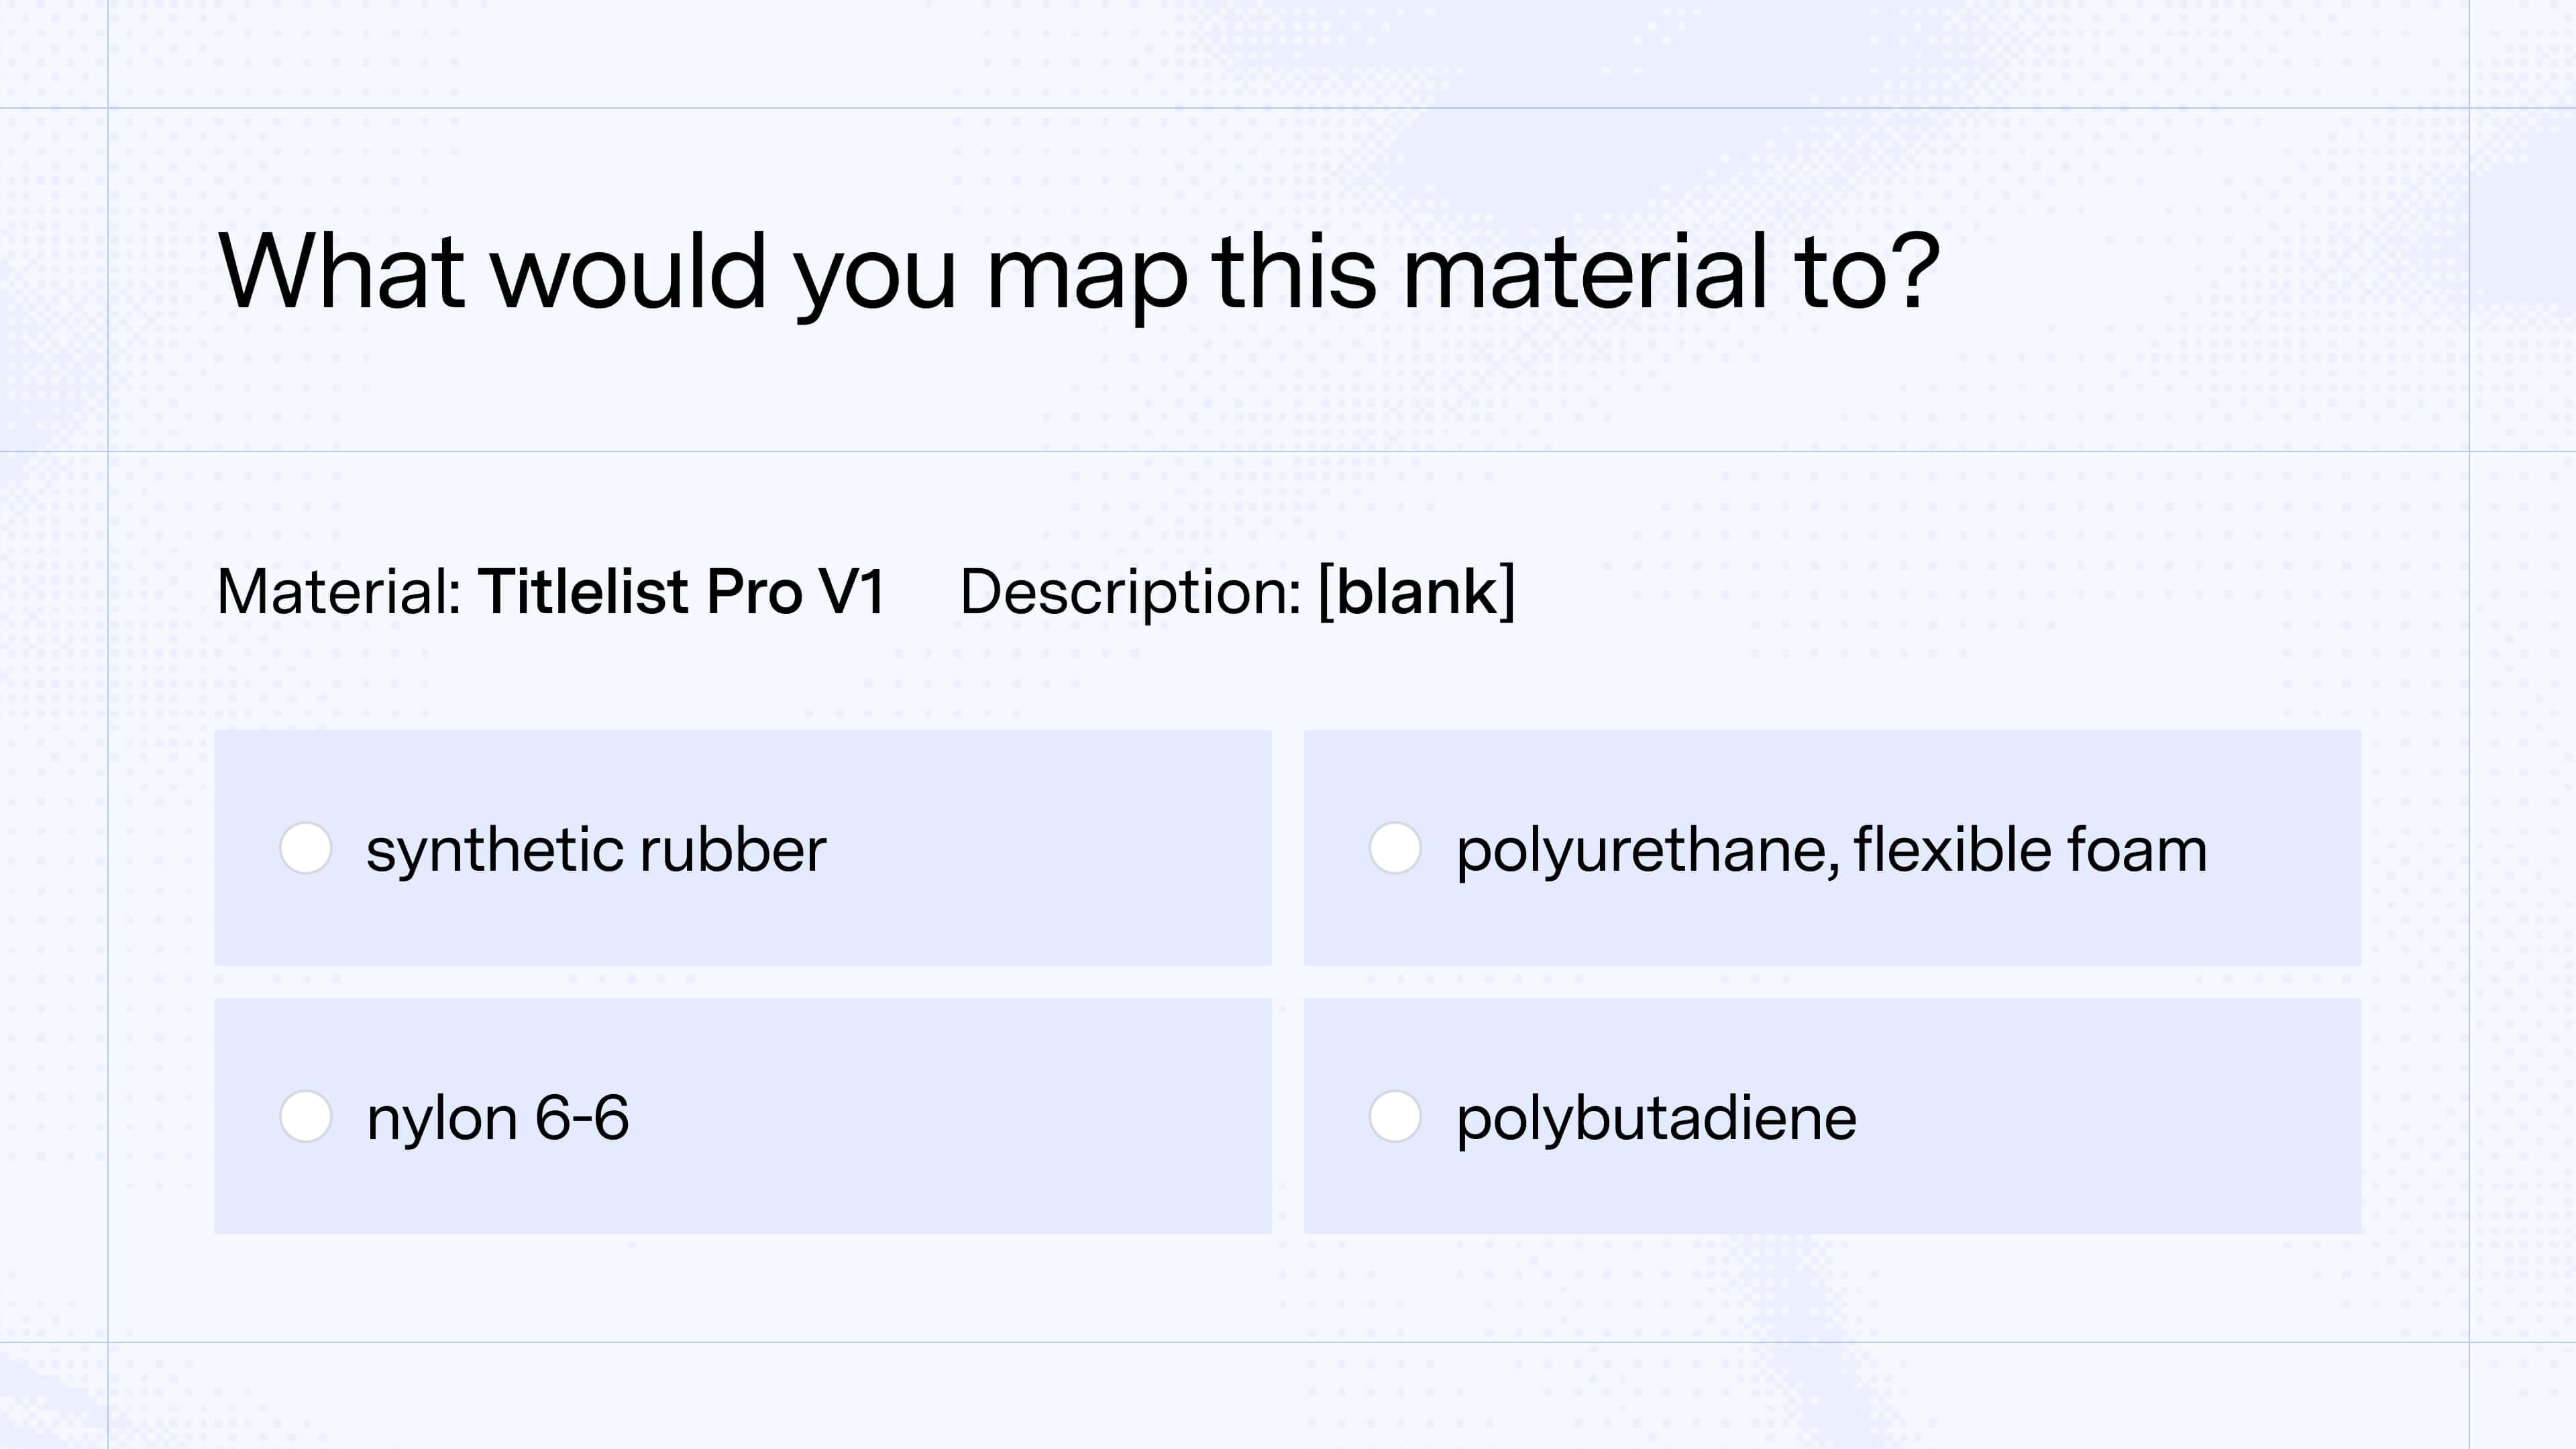Click the polyurethane, flexible foam option label
This screenshot has height=1449, width=2576.
click(x=1830, y=849)
